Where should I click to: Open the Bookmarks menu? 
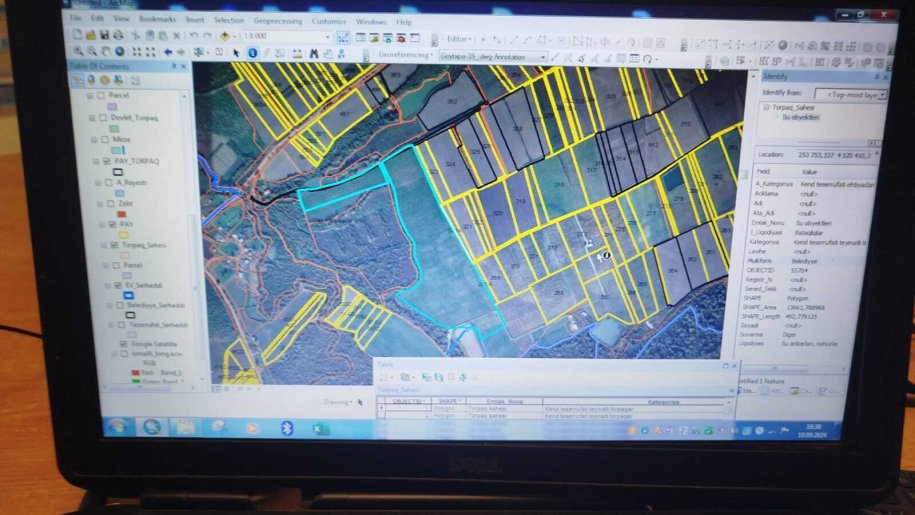coord(157,19)
